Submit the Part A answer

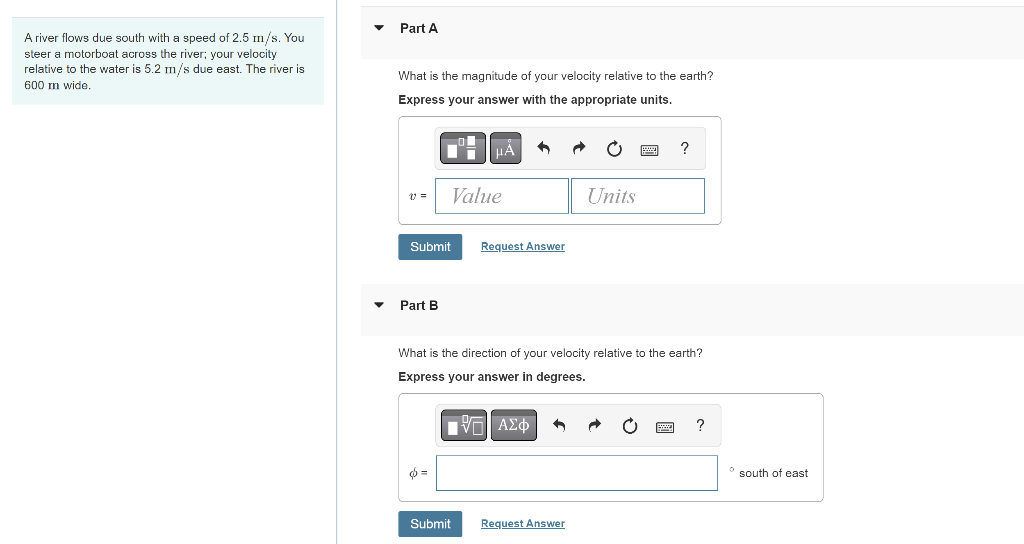pyautogui.click(x=430, y=247)
